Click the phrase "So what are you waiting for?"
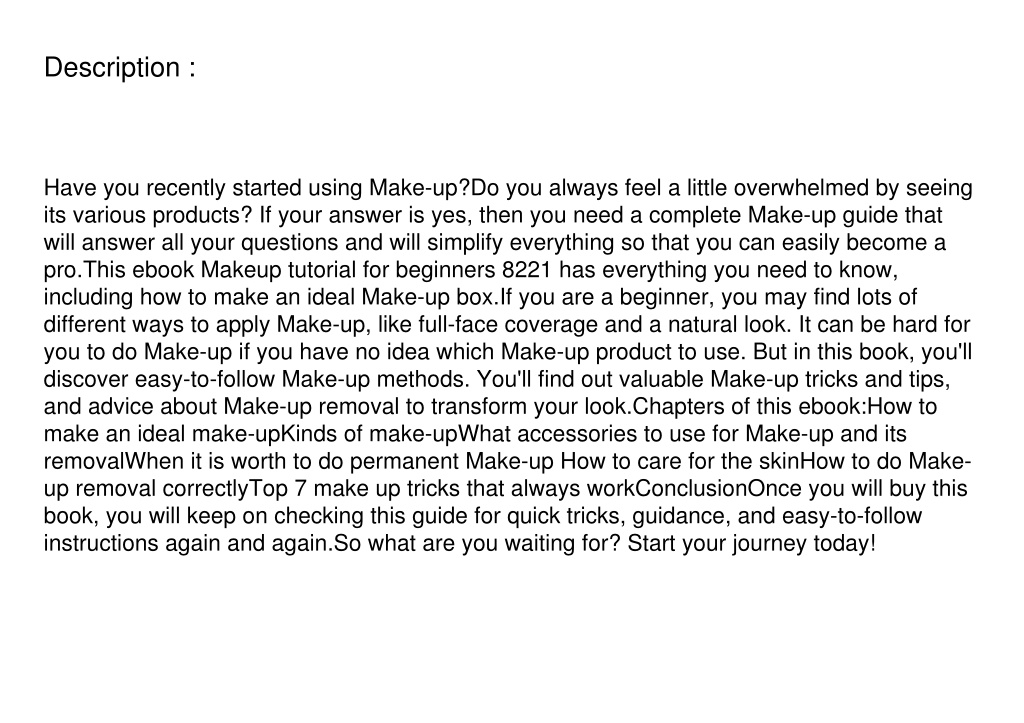This screenshot has width=1024, height=723. pos(477,544)
